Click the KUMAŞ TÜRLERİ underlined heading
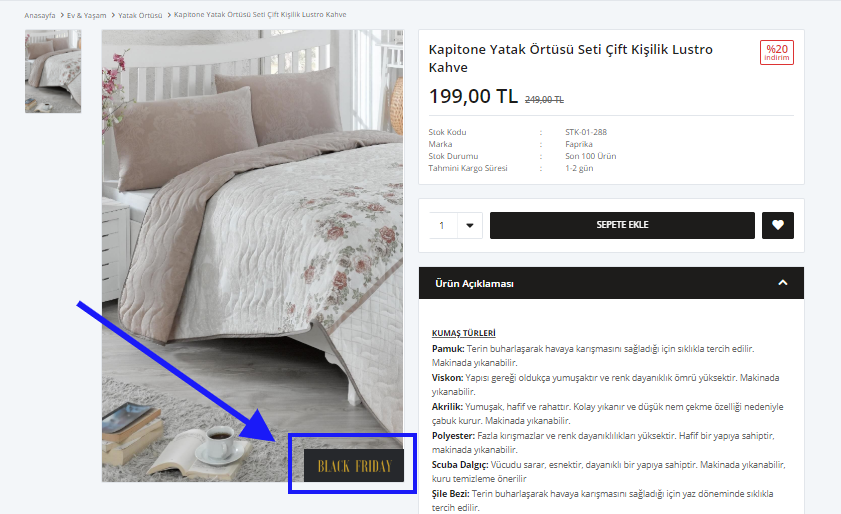Image resolution: width=841 pixels, height=514 pixels. click(463, 333)
